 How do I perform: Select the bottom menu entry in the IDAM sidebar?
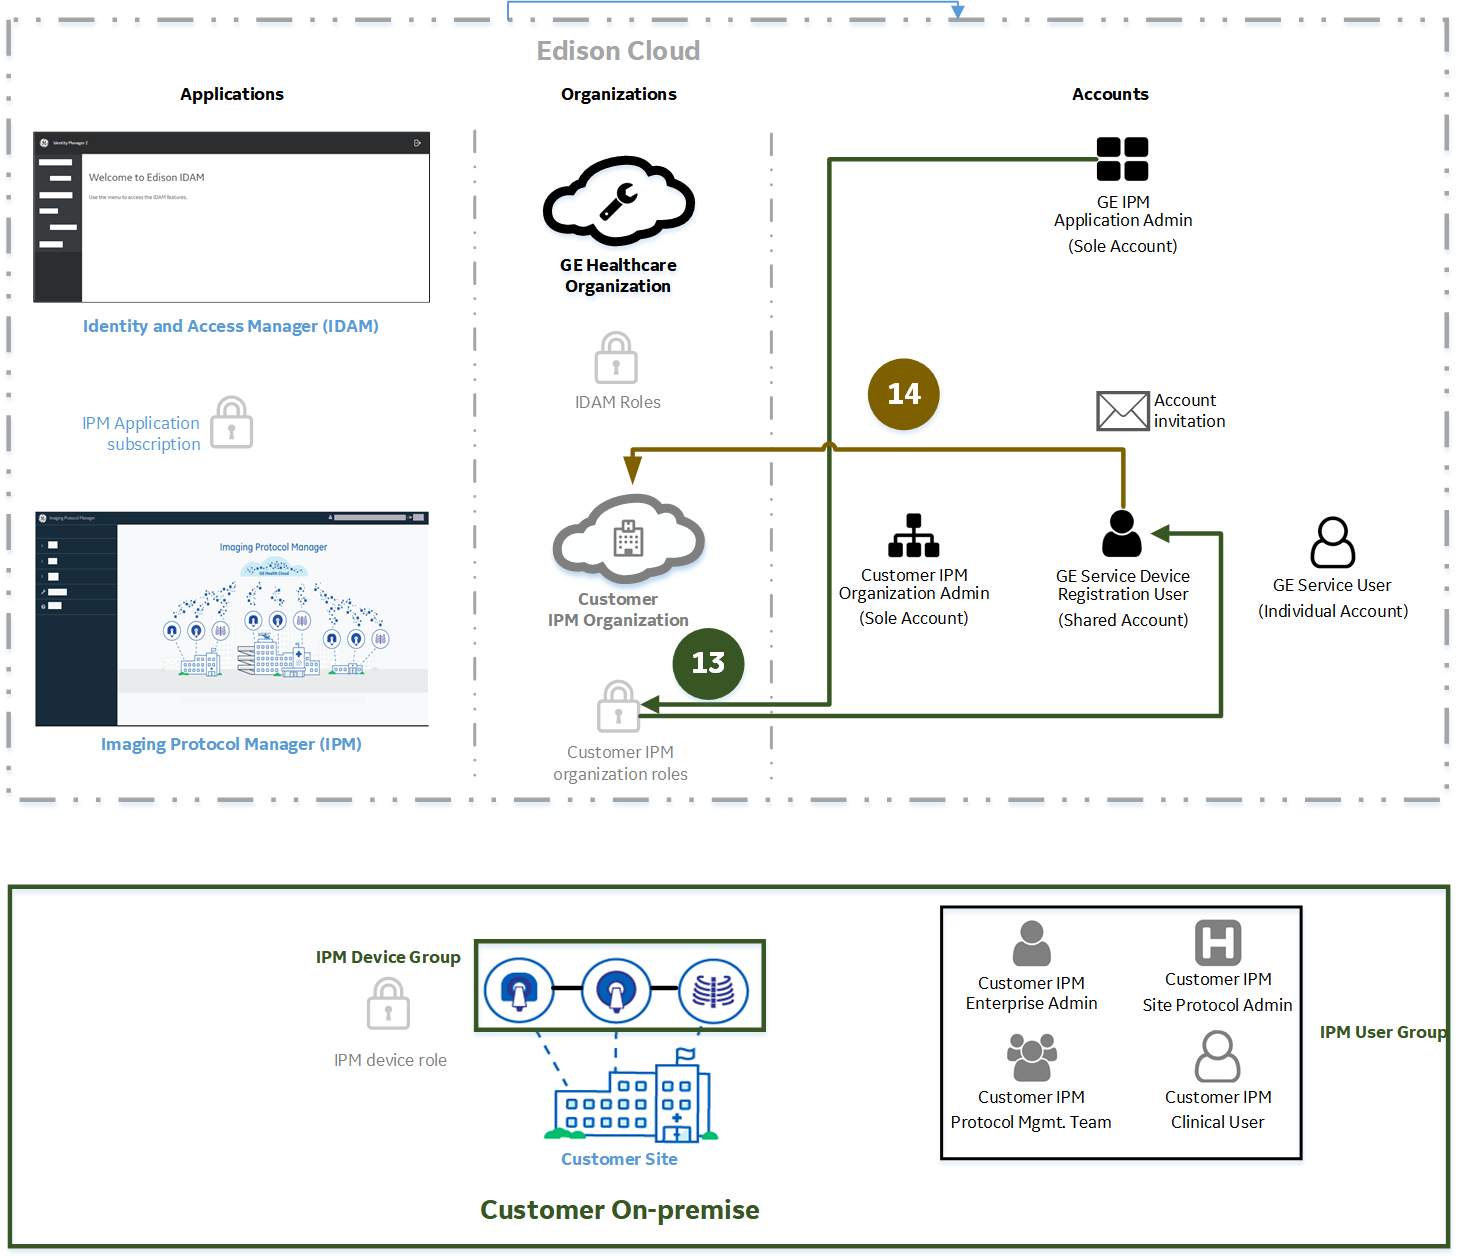pyautogui.click(x=51, y=244)
